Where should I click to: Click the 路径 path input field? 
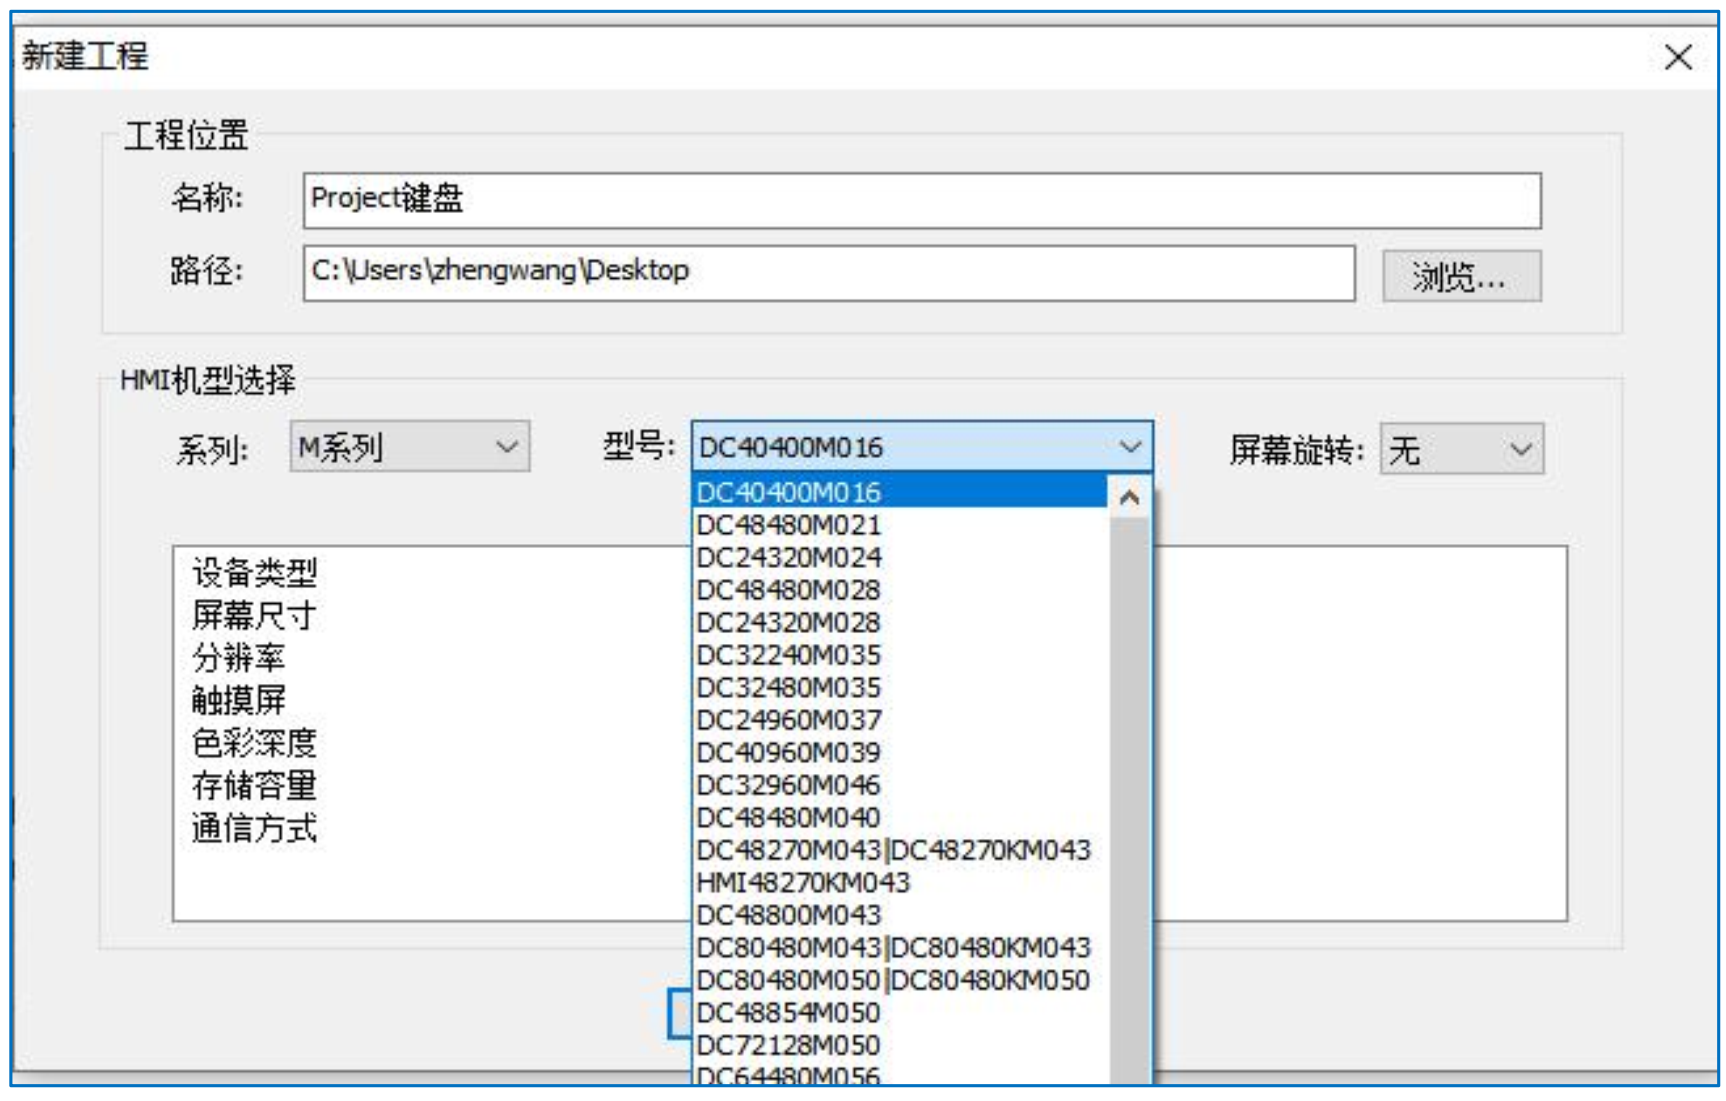(828, 272)
